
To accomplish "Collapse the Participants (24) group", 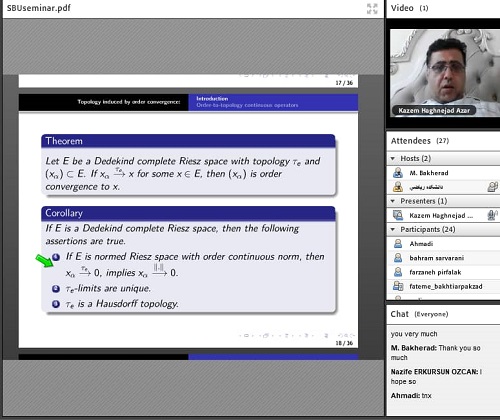I will point(393,229).
